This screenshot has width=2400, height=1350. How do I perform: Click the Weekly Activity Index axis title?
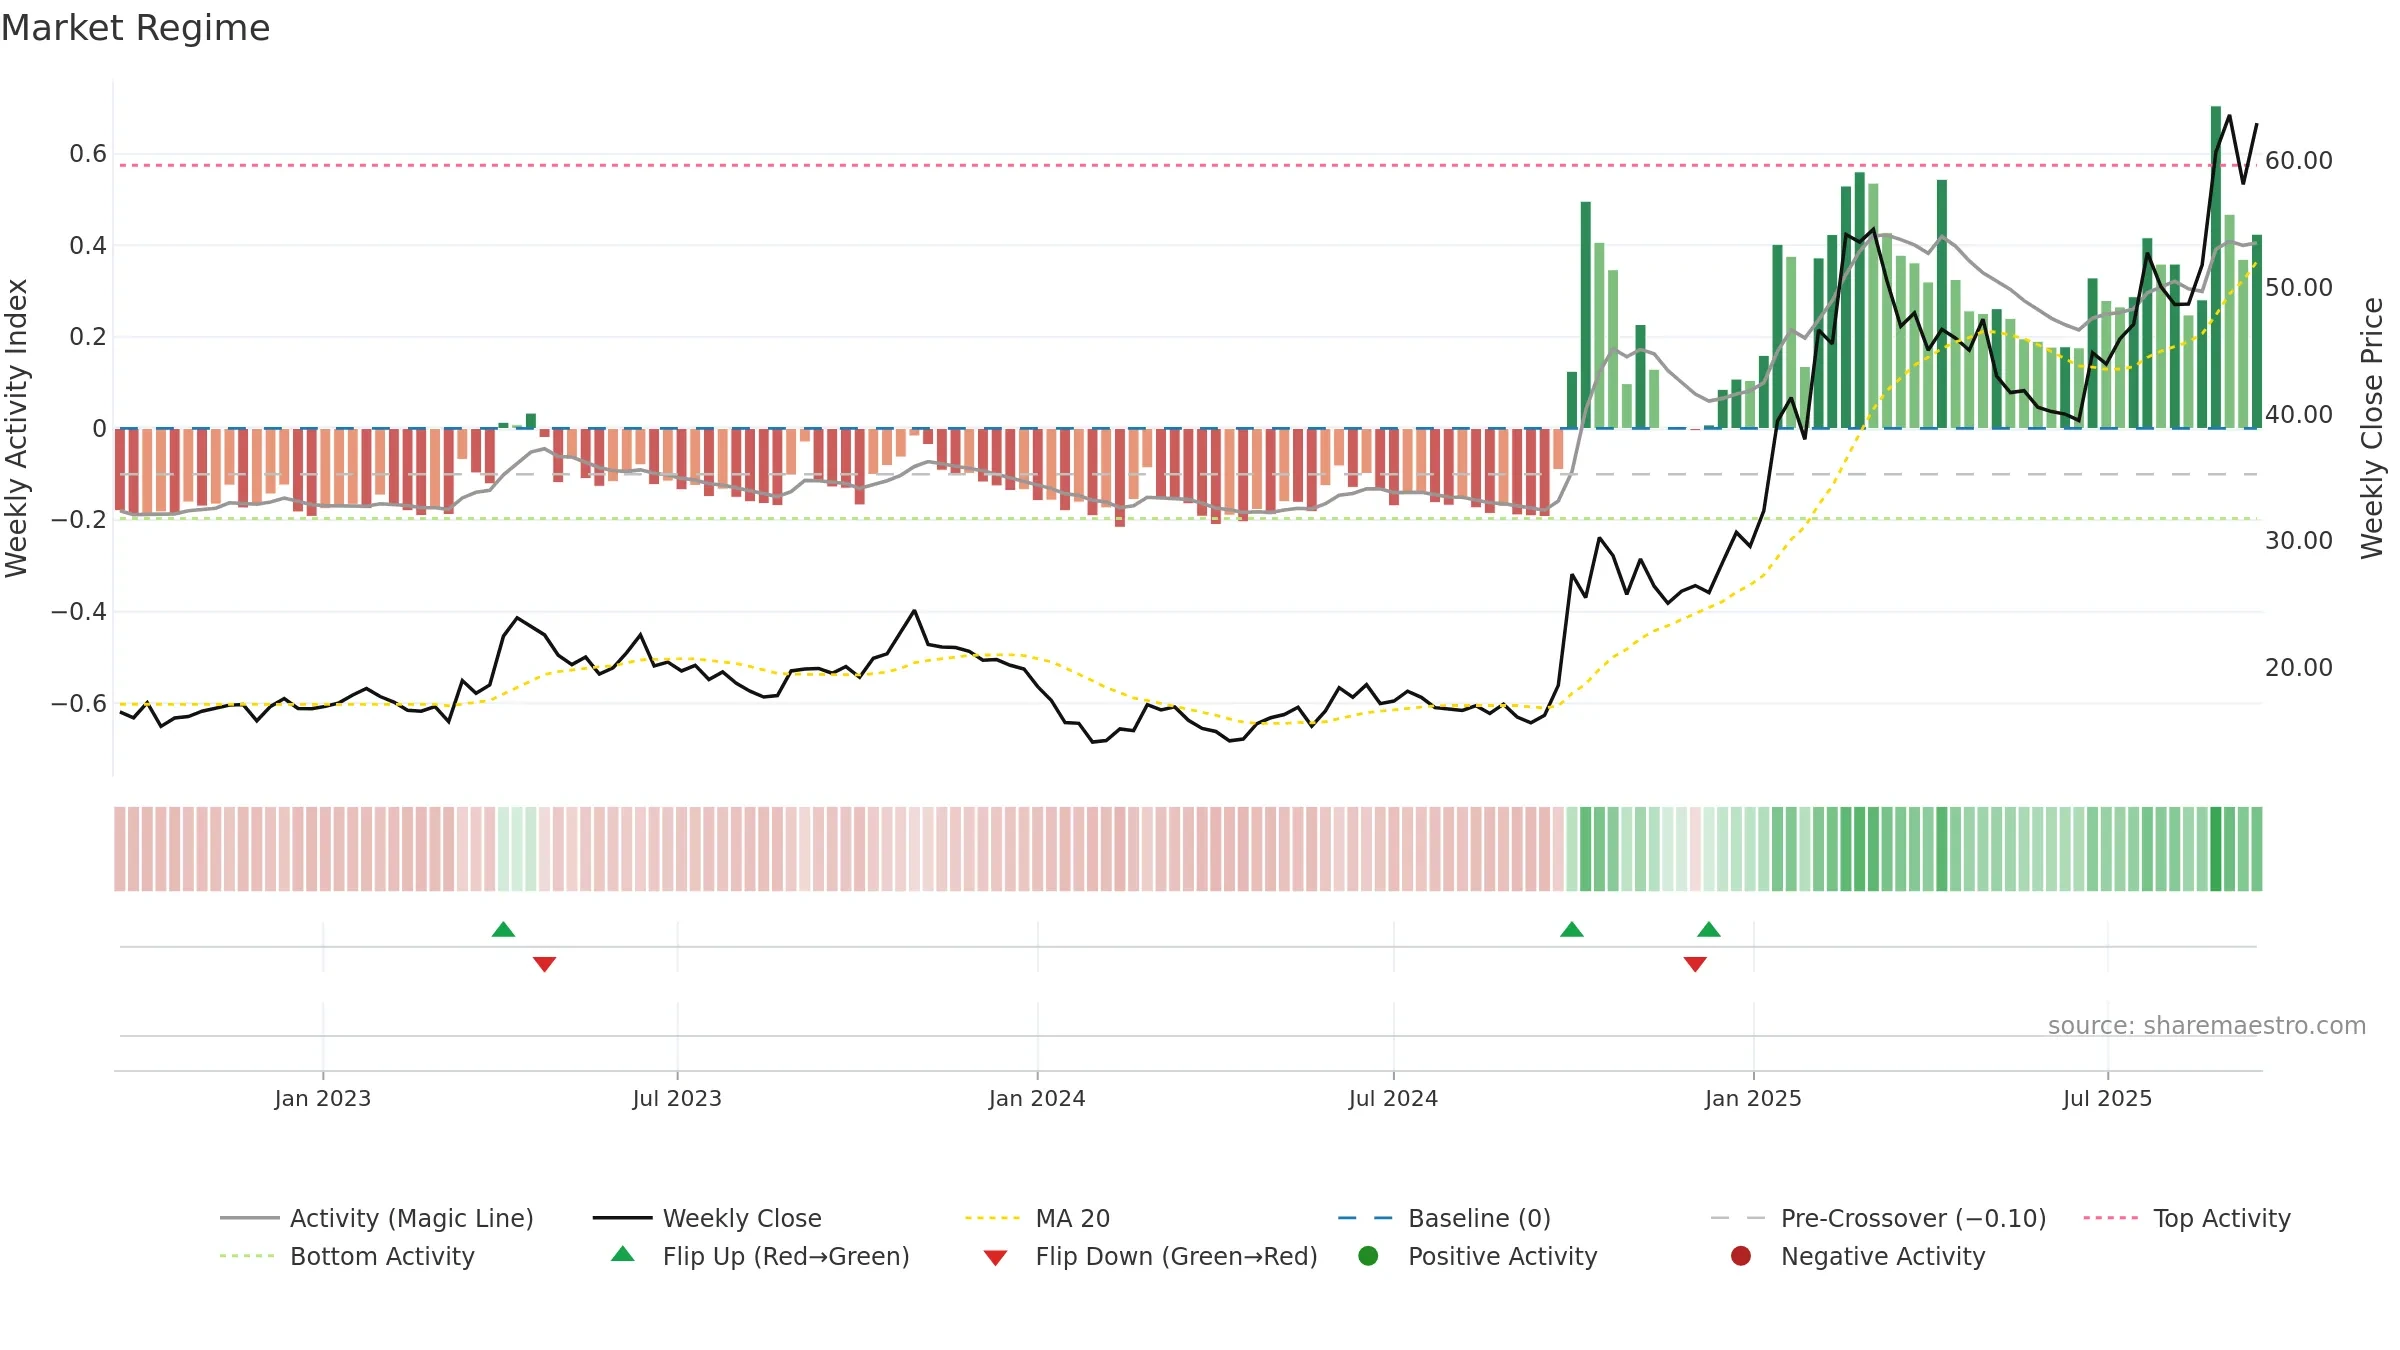[x=17, y=428]
